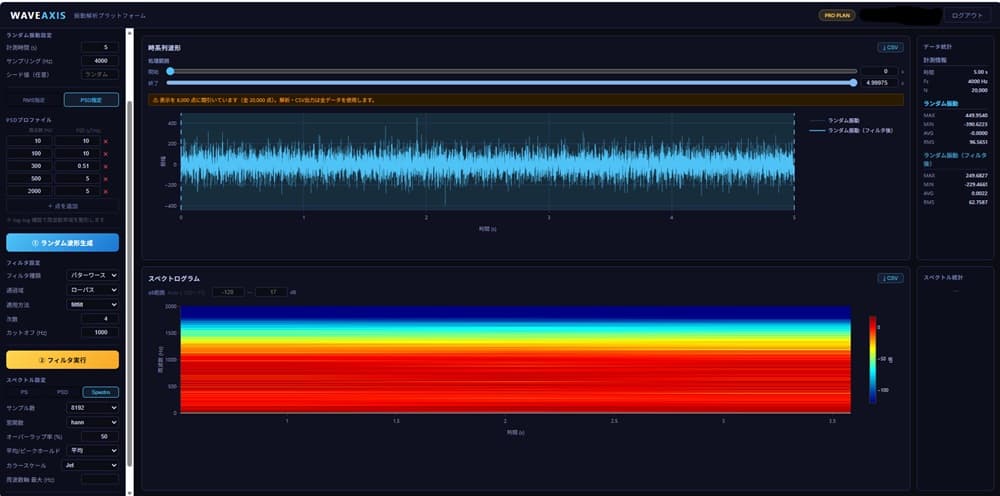The image size is (1000, 496).
Task: Click the ログアウト button
Action: pos(967,15)
